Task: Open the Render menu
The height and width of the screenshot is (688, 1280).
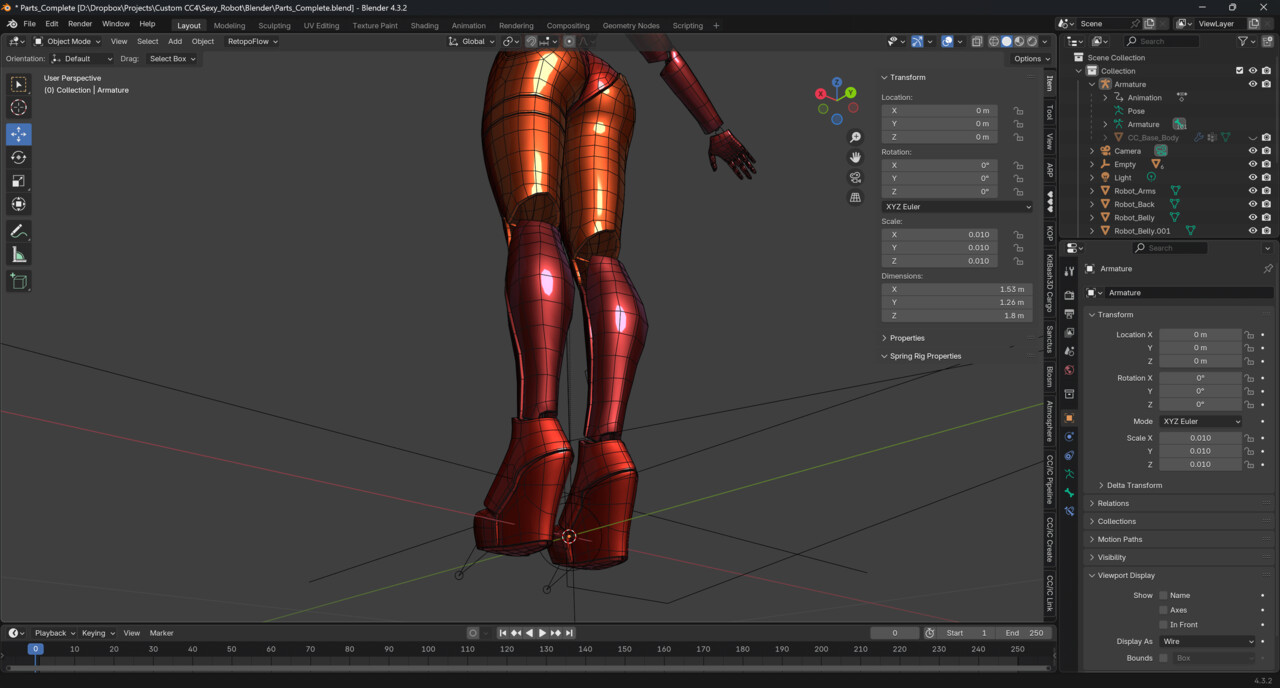Action: (80, 23)
